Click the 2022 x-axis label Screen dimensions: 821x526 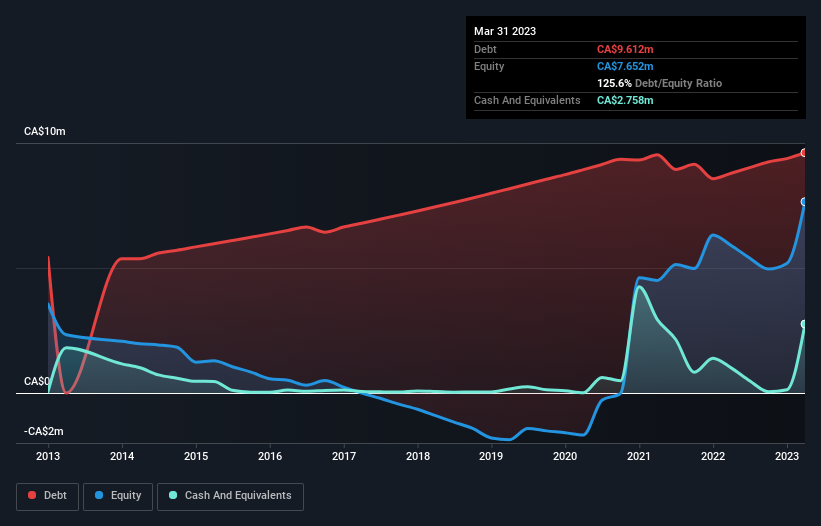coord(713,456)
